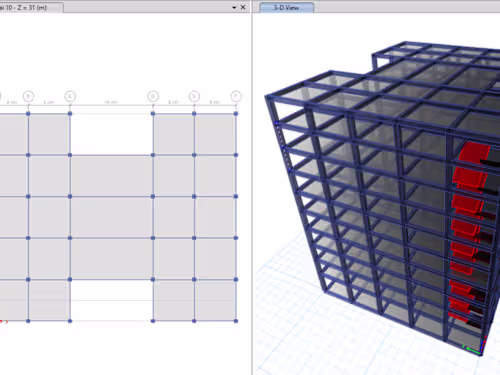Open the plan window dropdown arrow
The image size is (500, 375).
click(234, 7)
